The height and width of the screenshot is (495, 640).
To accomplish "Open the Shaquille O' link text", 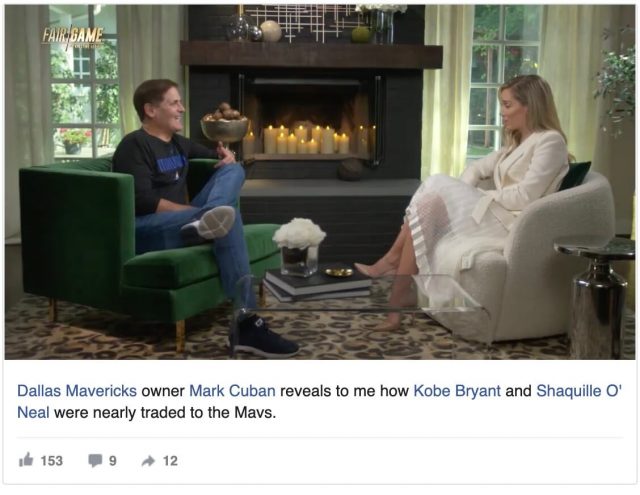I will pyautogui.click(x=579, y=391).
